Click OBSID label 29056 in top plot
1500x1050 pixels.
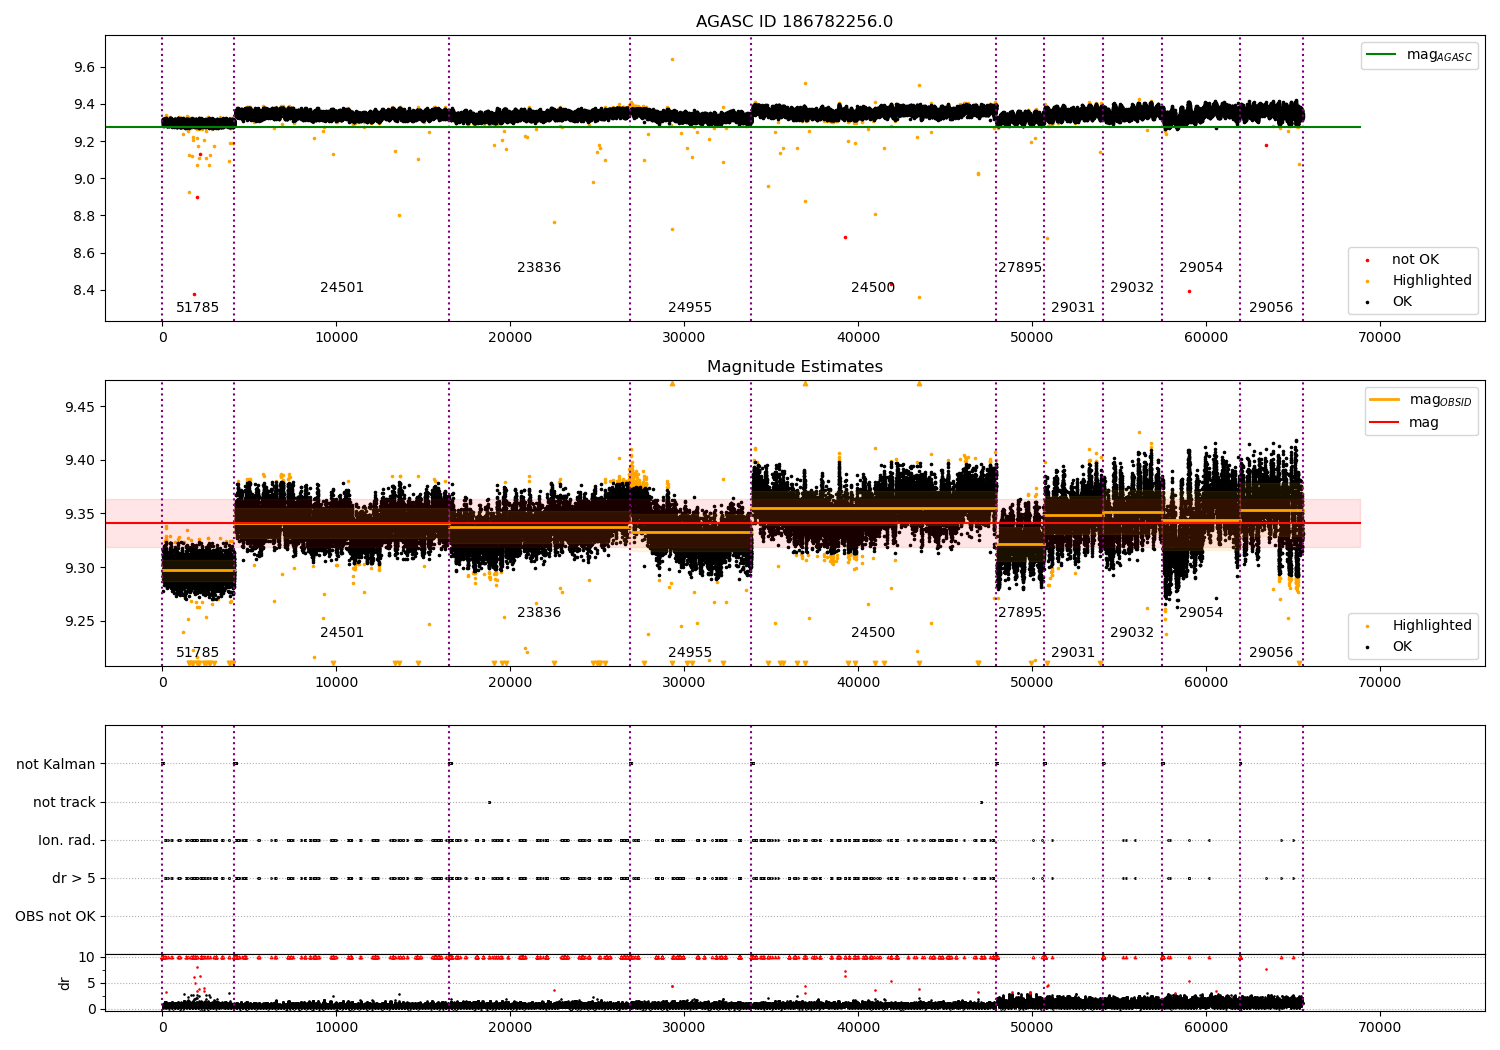(1271, 308)
